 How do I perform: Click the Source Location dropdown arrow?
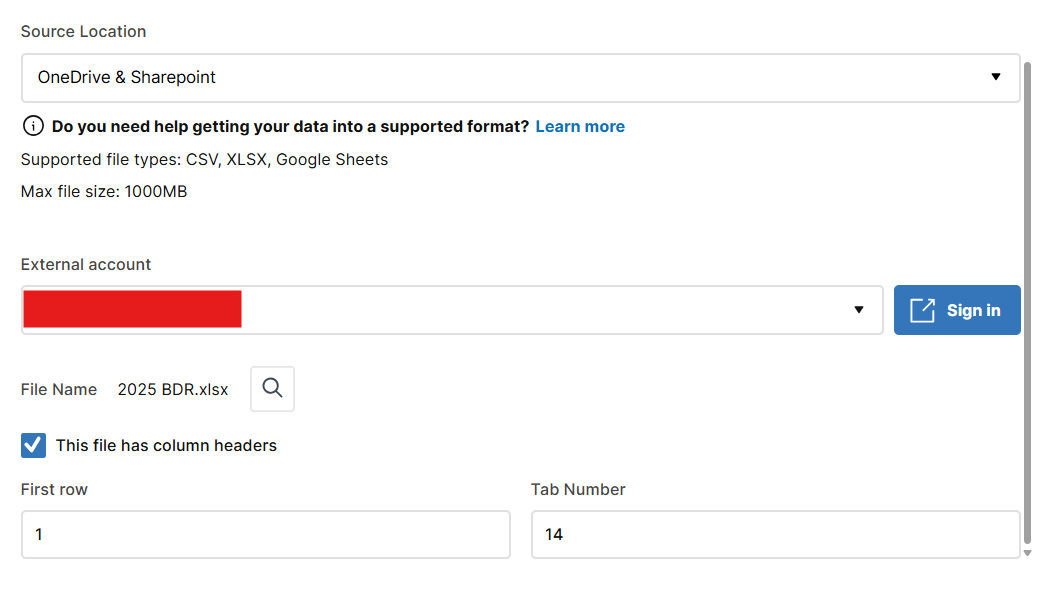tap(995, 77)
